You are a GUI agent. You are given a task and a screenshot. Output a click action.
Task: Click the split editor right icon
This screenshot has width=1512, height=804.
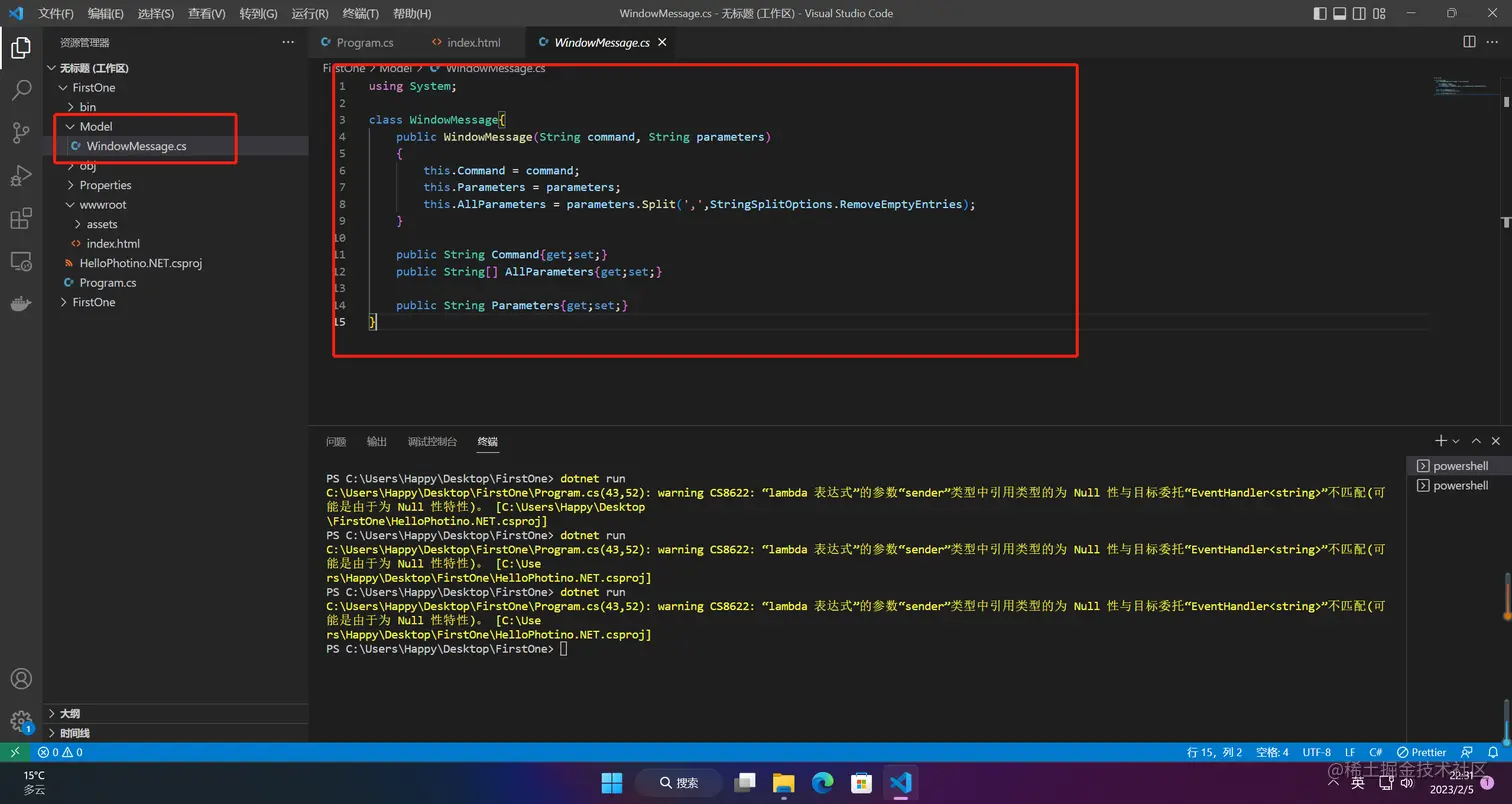click(x=1469, y=42)
